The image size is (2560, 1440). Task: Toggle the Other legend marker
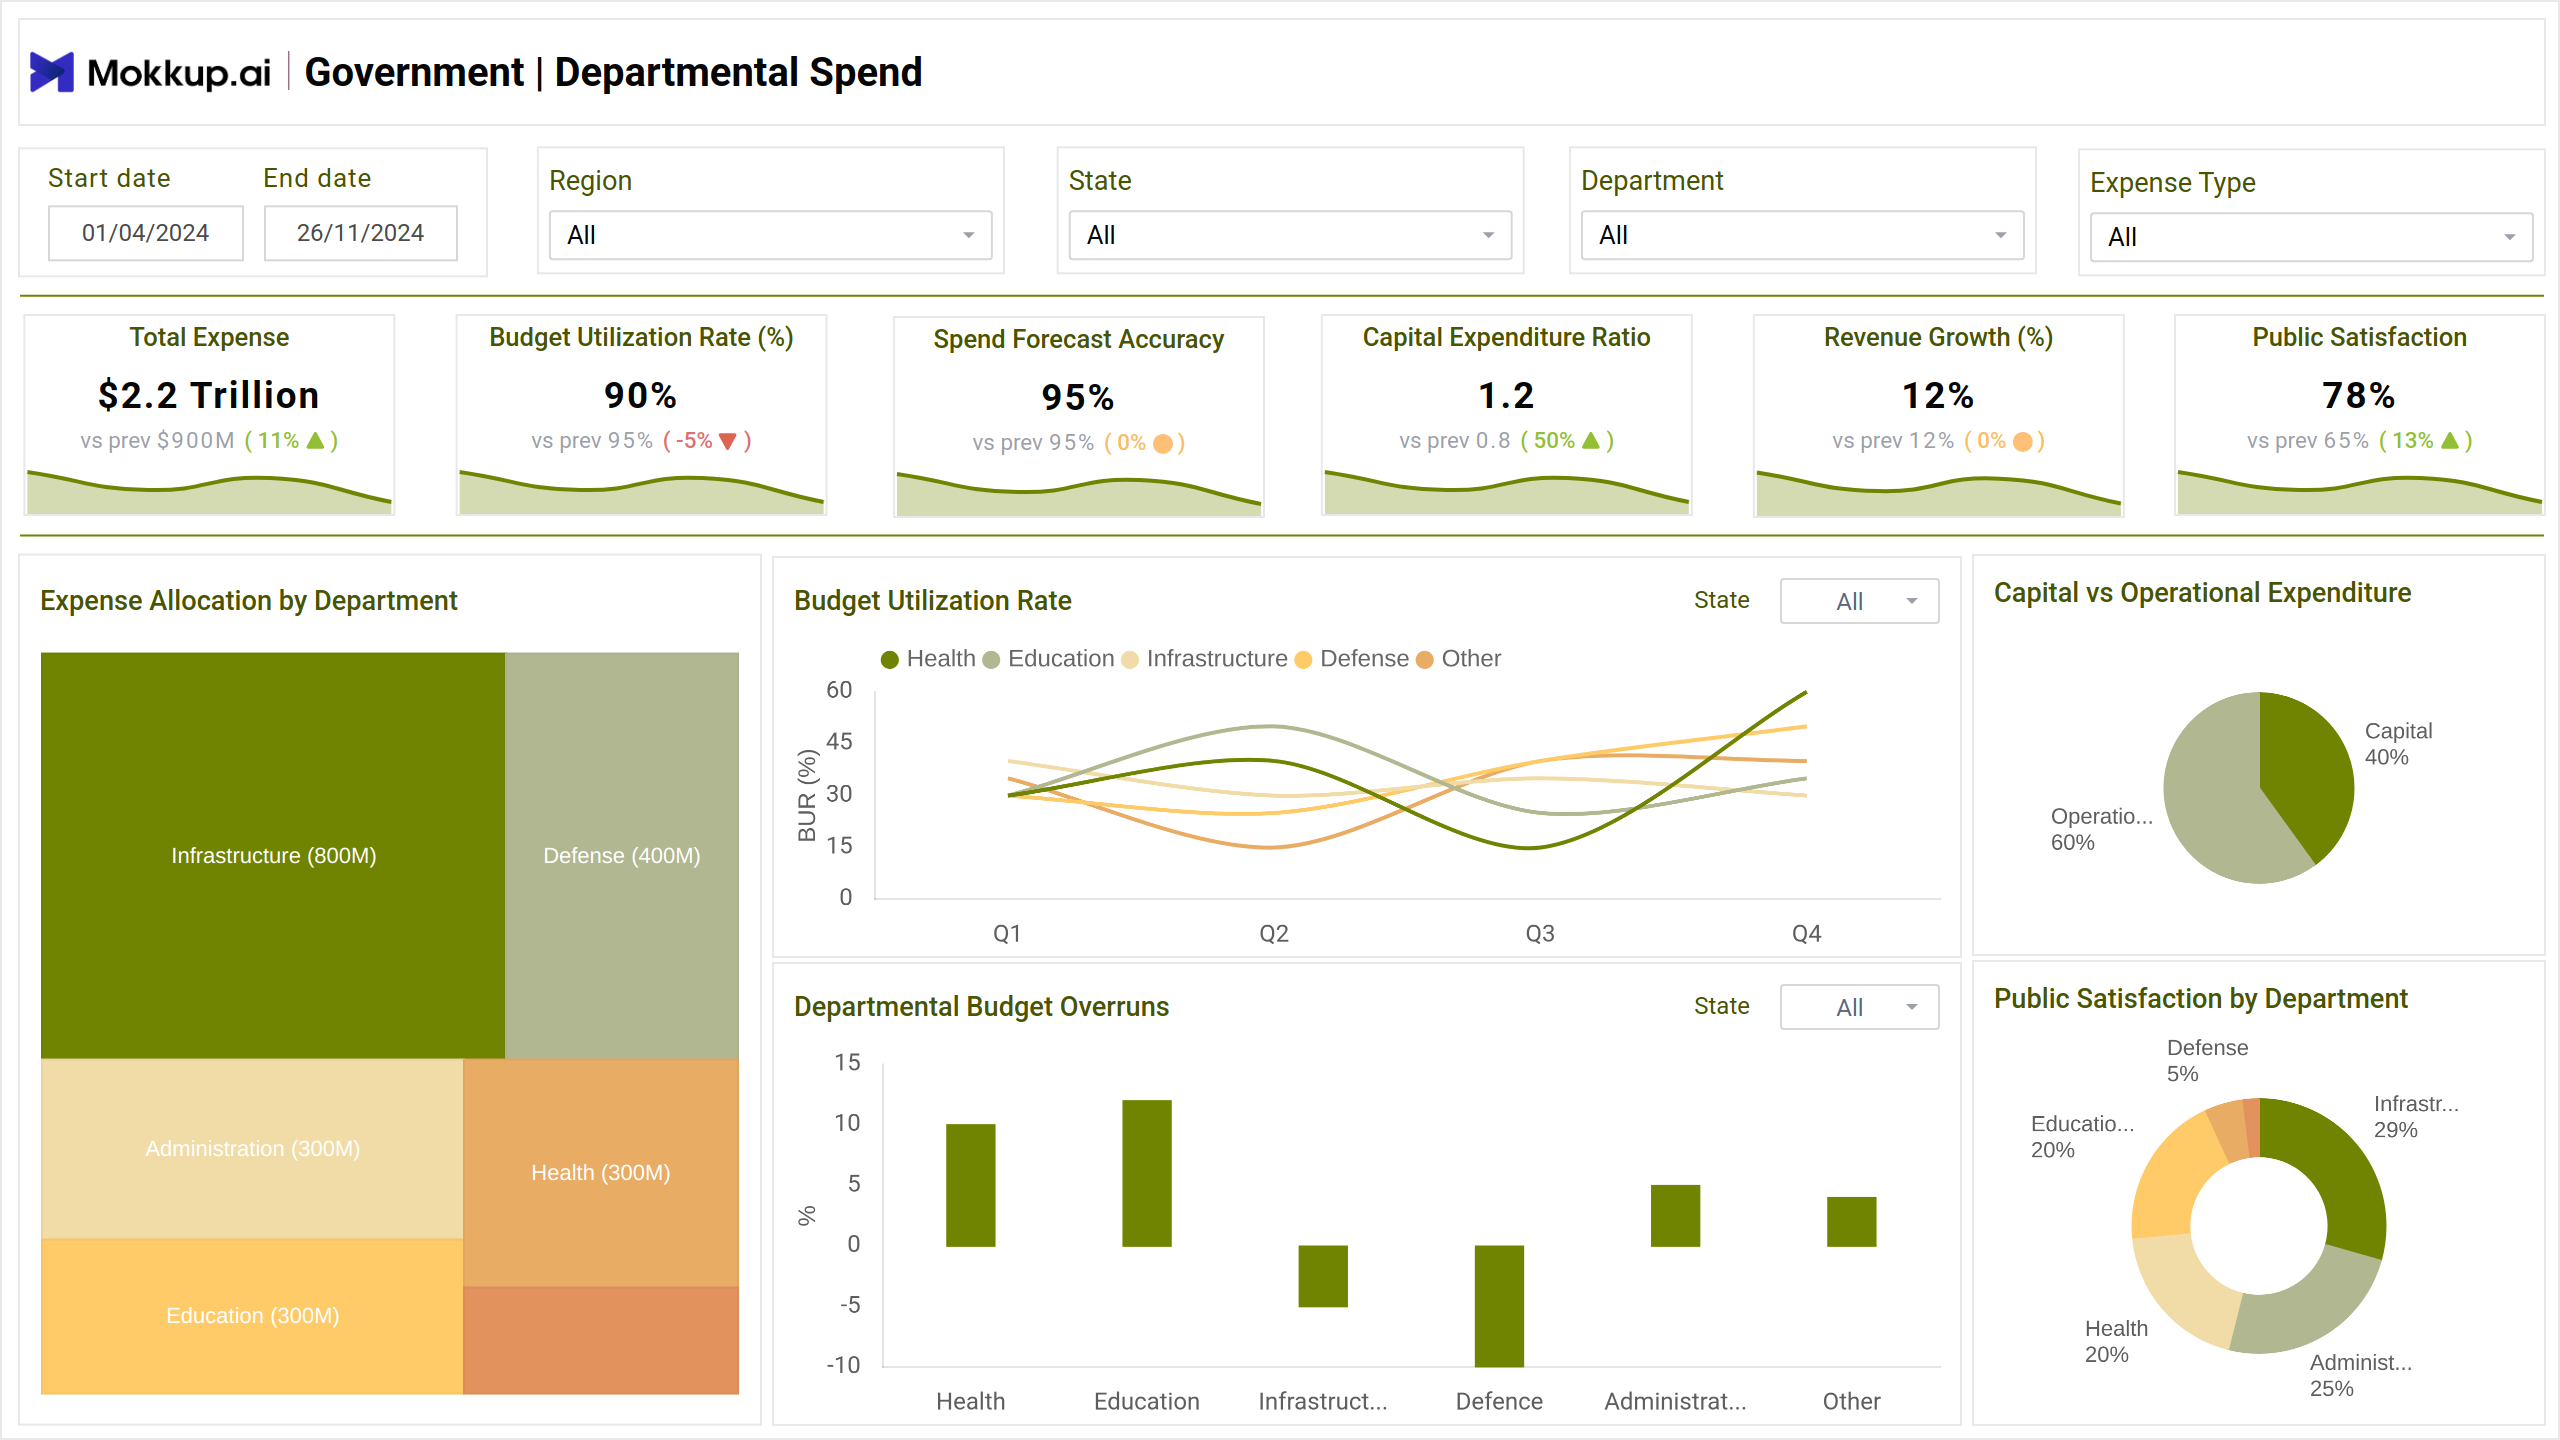point(1425,660)
